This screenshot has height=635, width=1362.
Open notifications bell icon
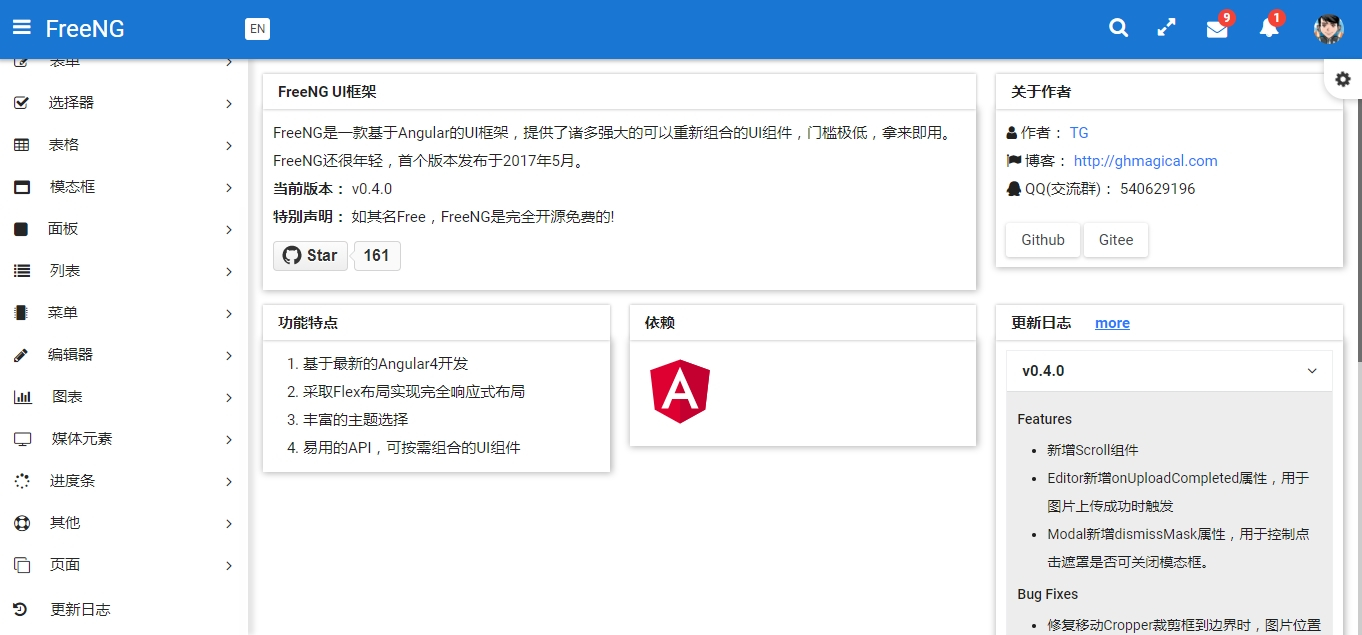1269,27
